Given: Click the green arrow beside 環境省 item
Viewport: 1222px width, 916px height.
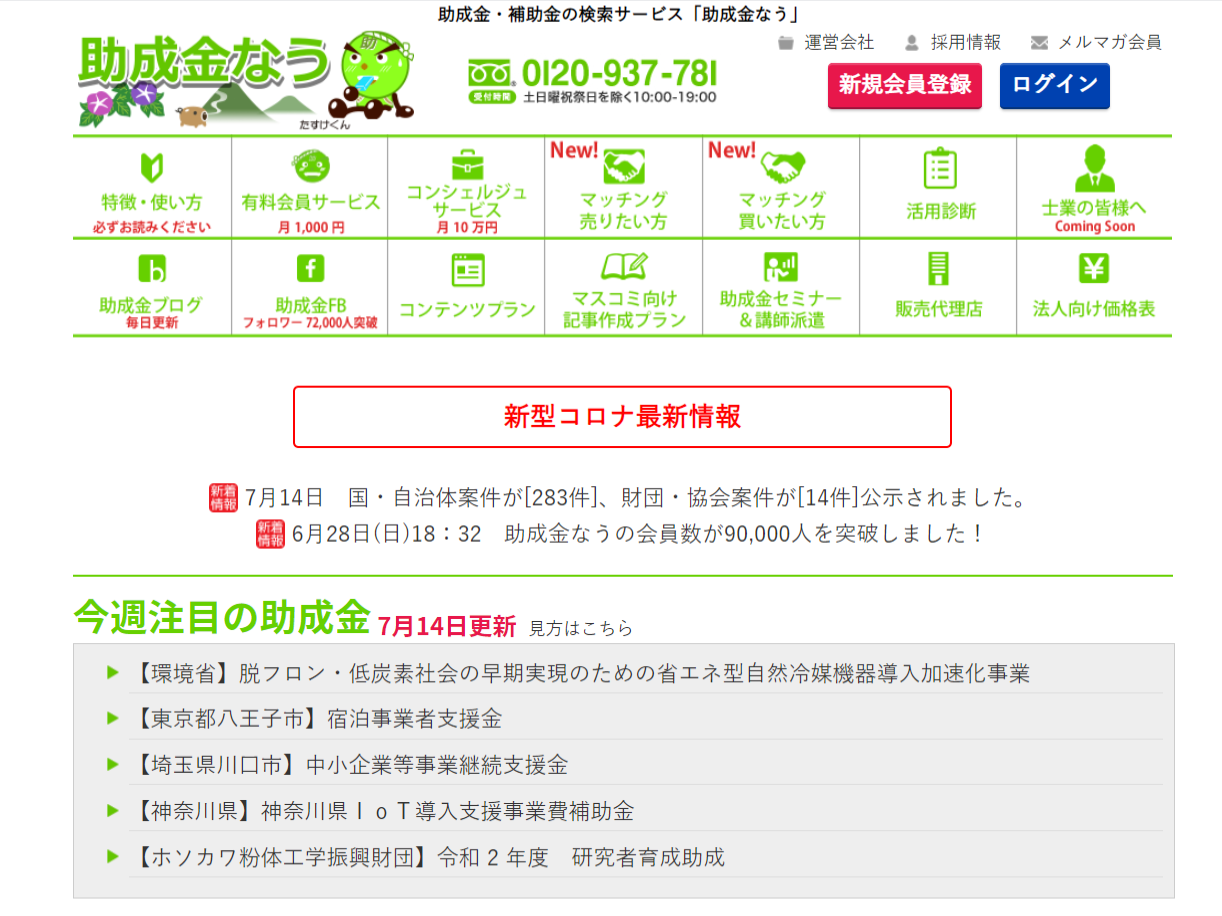Looking at the screenshot, I should pyautogui.click(x=113, y=672).
